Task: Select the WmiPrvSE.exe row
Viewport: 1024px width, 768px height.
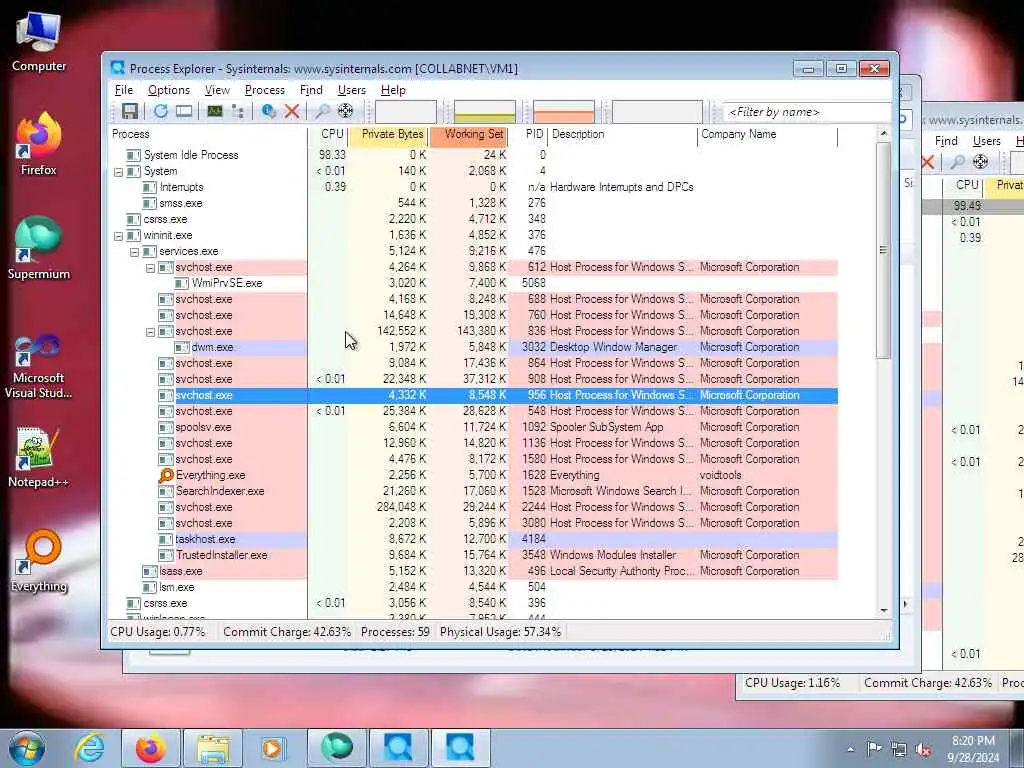Action: pos(473,283)
